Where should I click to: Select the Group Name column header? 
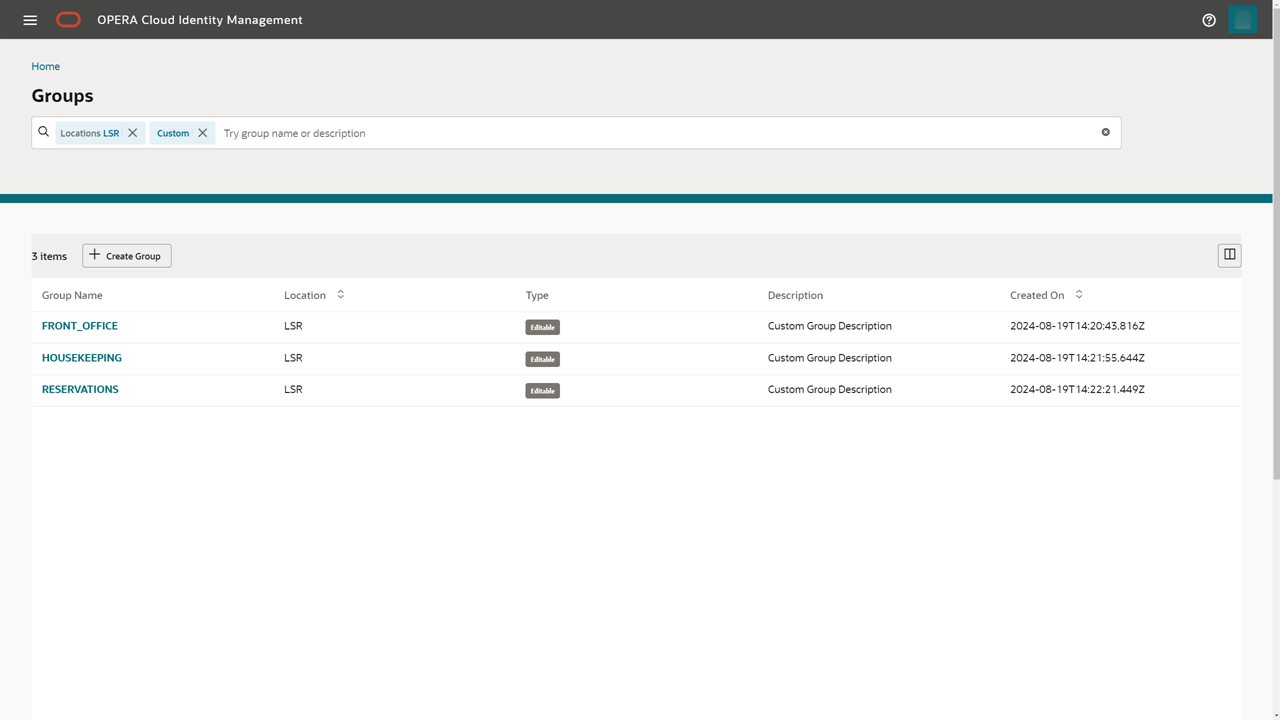[x=72, y=296]
